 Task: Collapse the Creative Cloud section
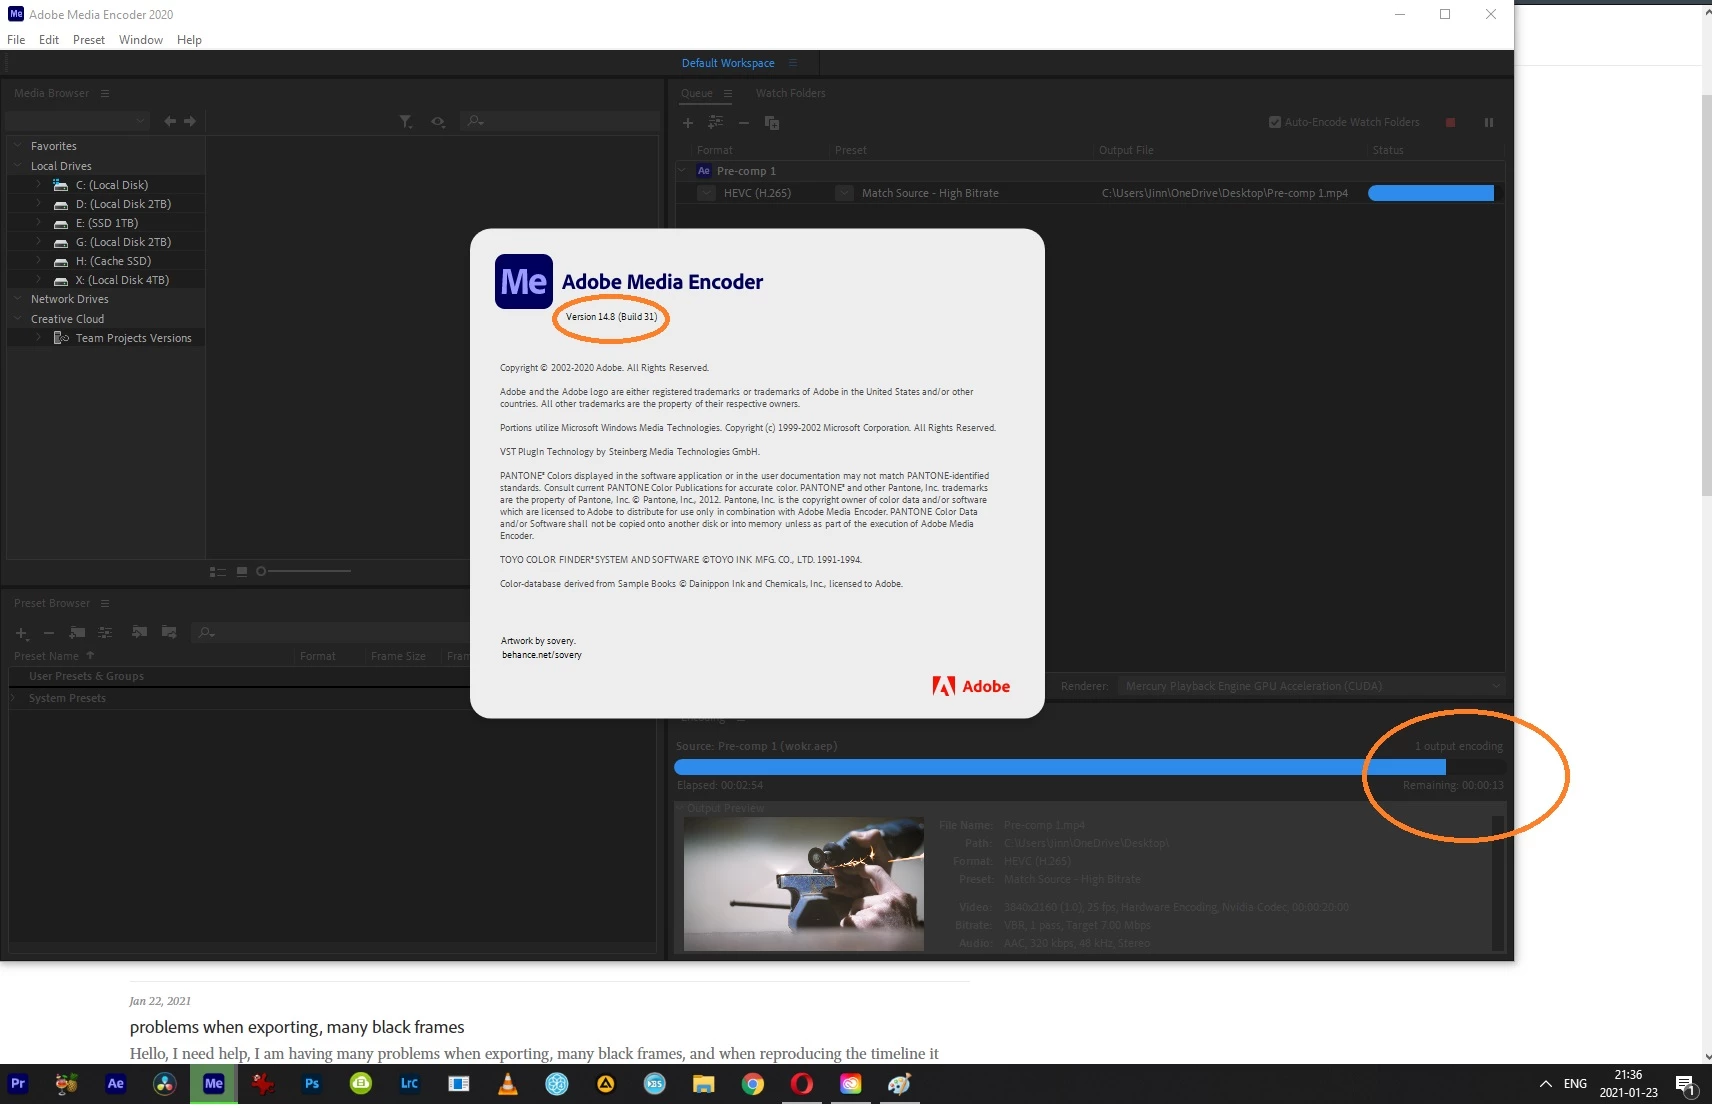[x=18, y=319]
